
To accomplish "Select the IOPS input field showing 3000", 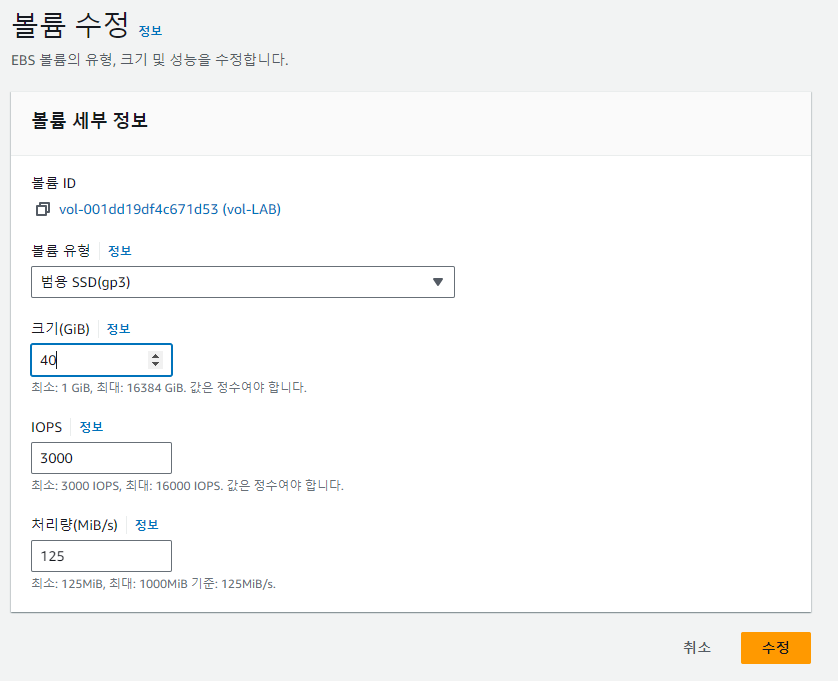I will (101, 458).
